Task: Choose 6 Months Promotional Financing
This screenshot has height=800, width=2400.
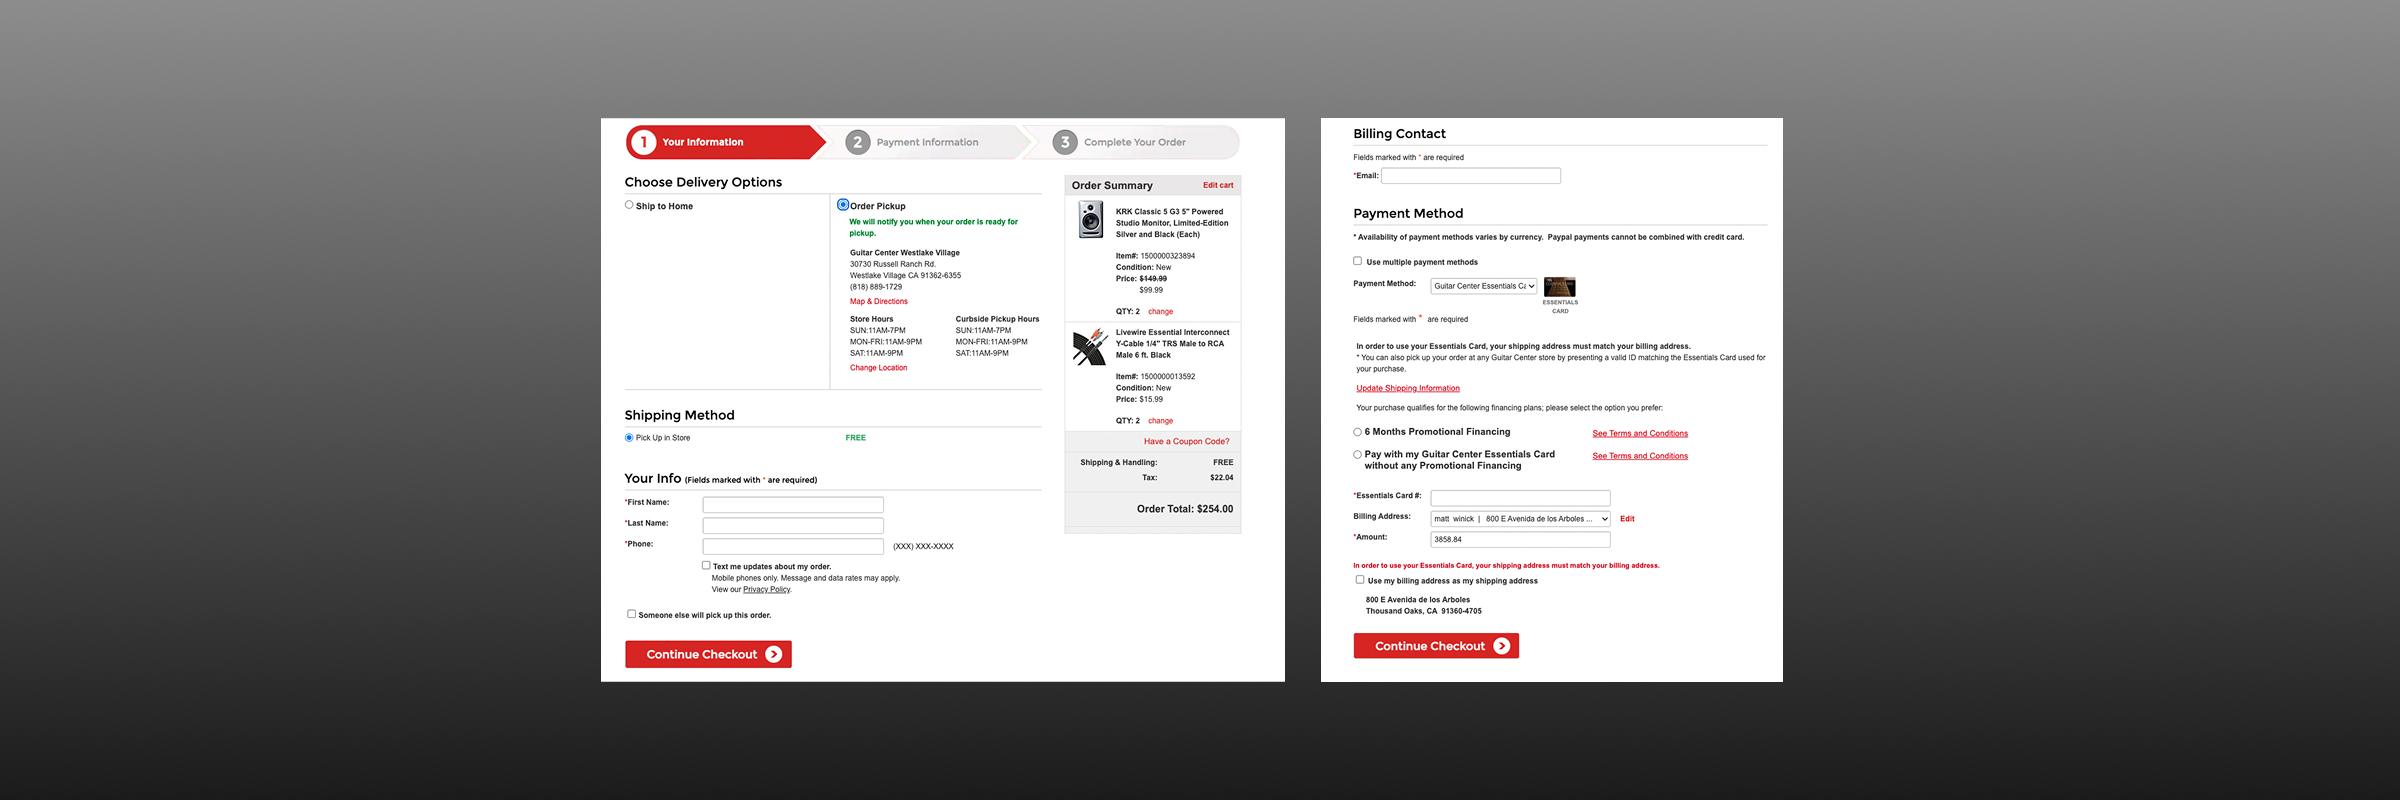Action: (x=1358, y=432)
